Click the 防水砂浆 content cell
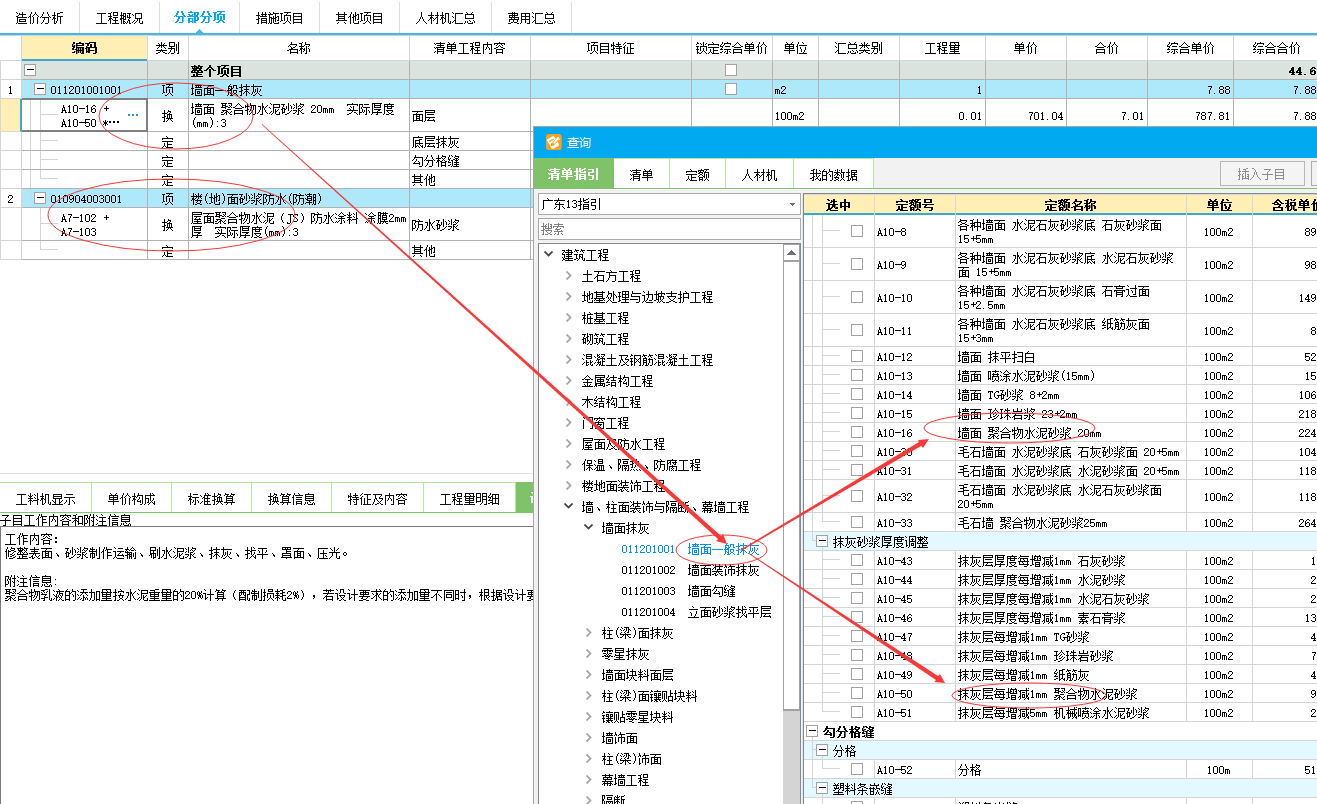The image size is (1317, 804). coord(470,225)
